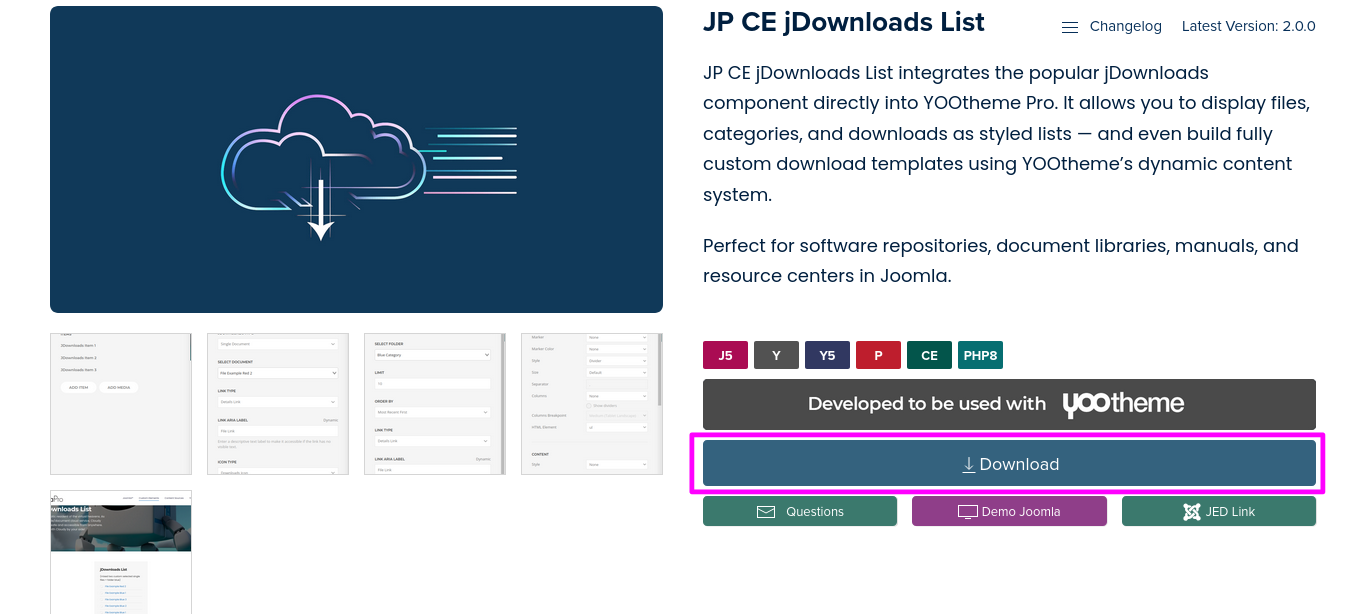Screen dimensions: 1366x614
Task: Click the navy Y5 badge
Action: tap(827, 355)
